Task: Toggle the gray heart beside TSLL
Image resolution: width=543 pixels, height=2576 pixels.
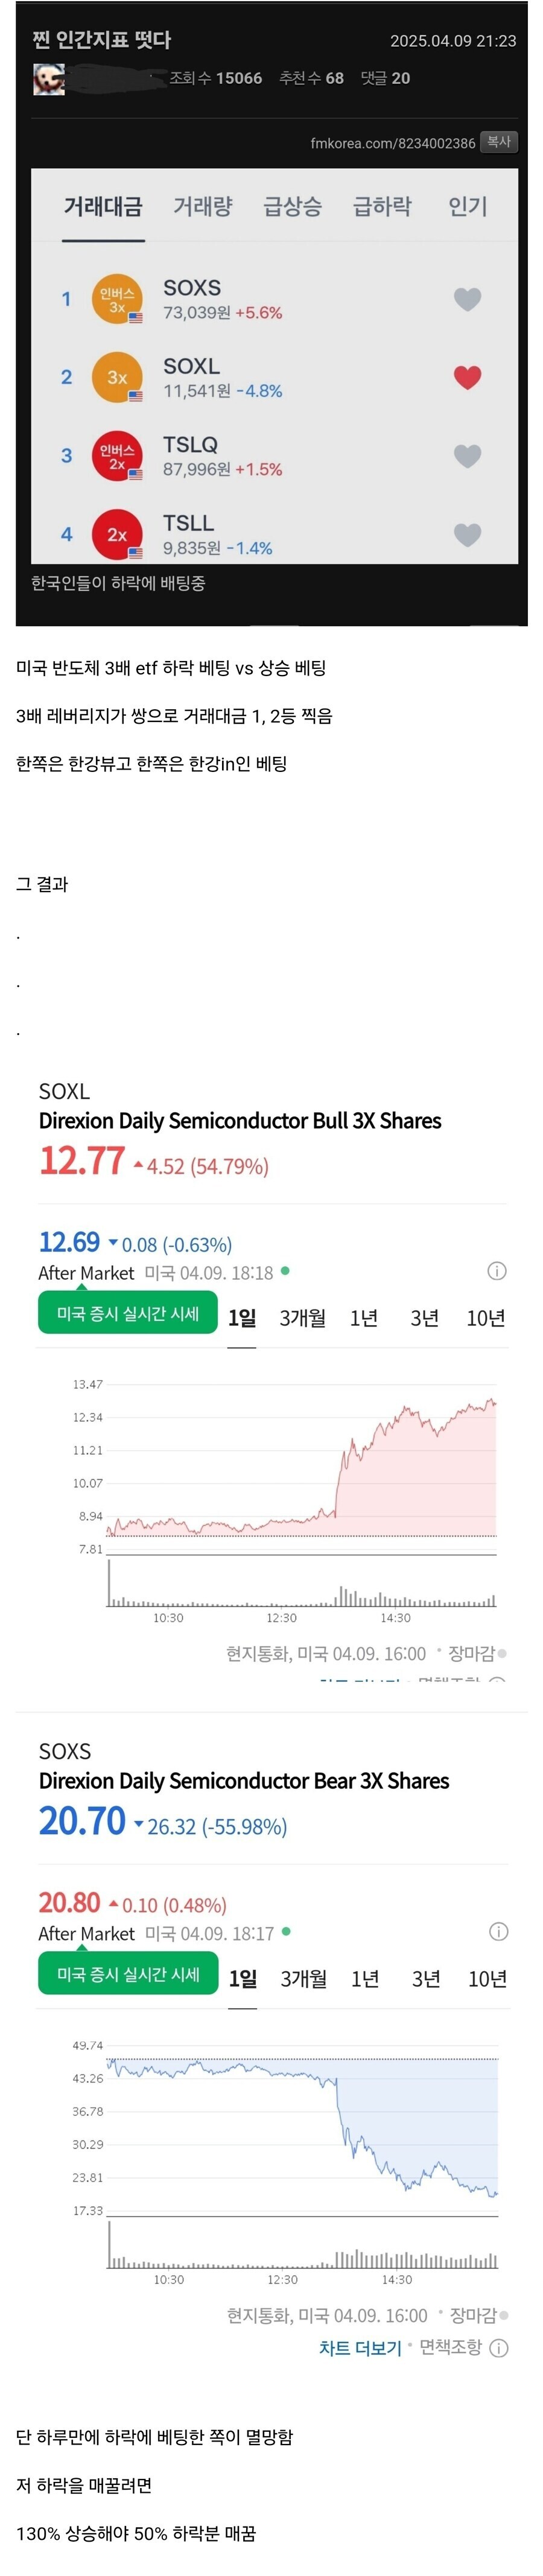Action: [x=467, y=534]
